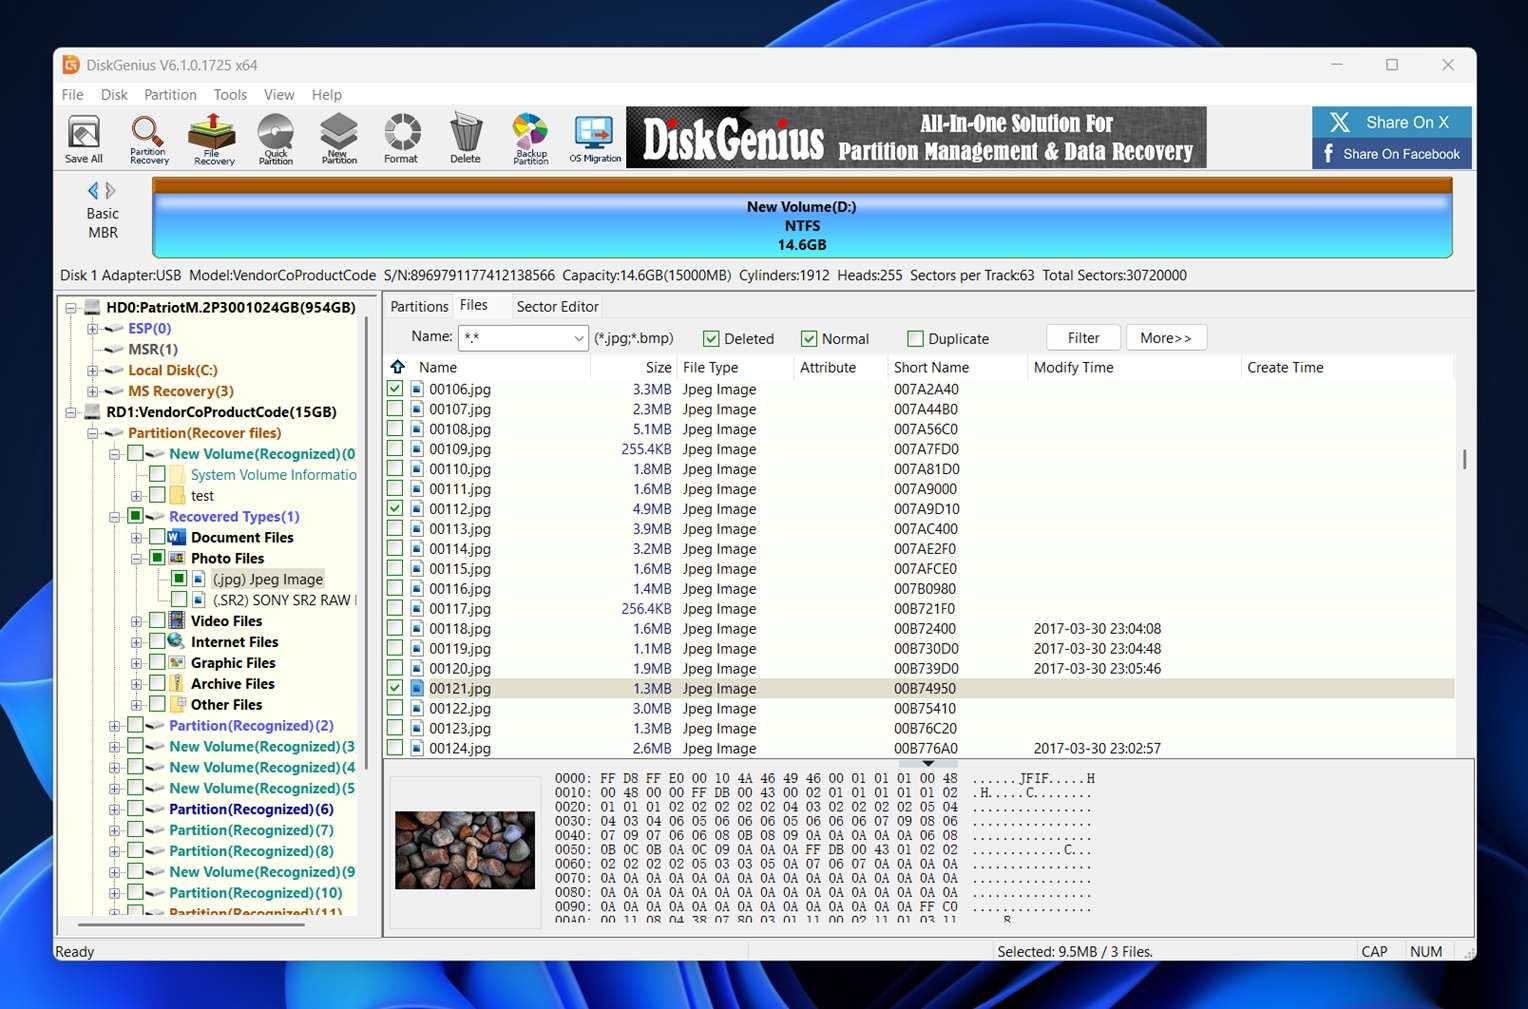Click the Filter button
The height and width of the screenshot is (1009, 1528).
[1083, 338]
